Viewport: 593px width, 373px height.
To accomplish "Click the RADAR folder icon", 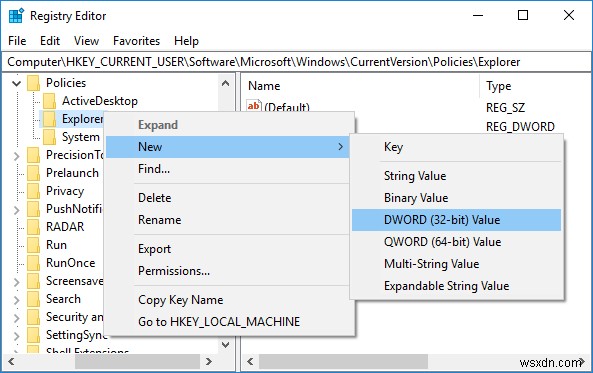I will [x=33, y=227].
